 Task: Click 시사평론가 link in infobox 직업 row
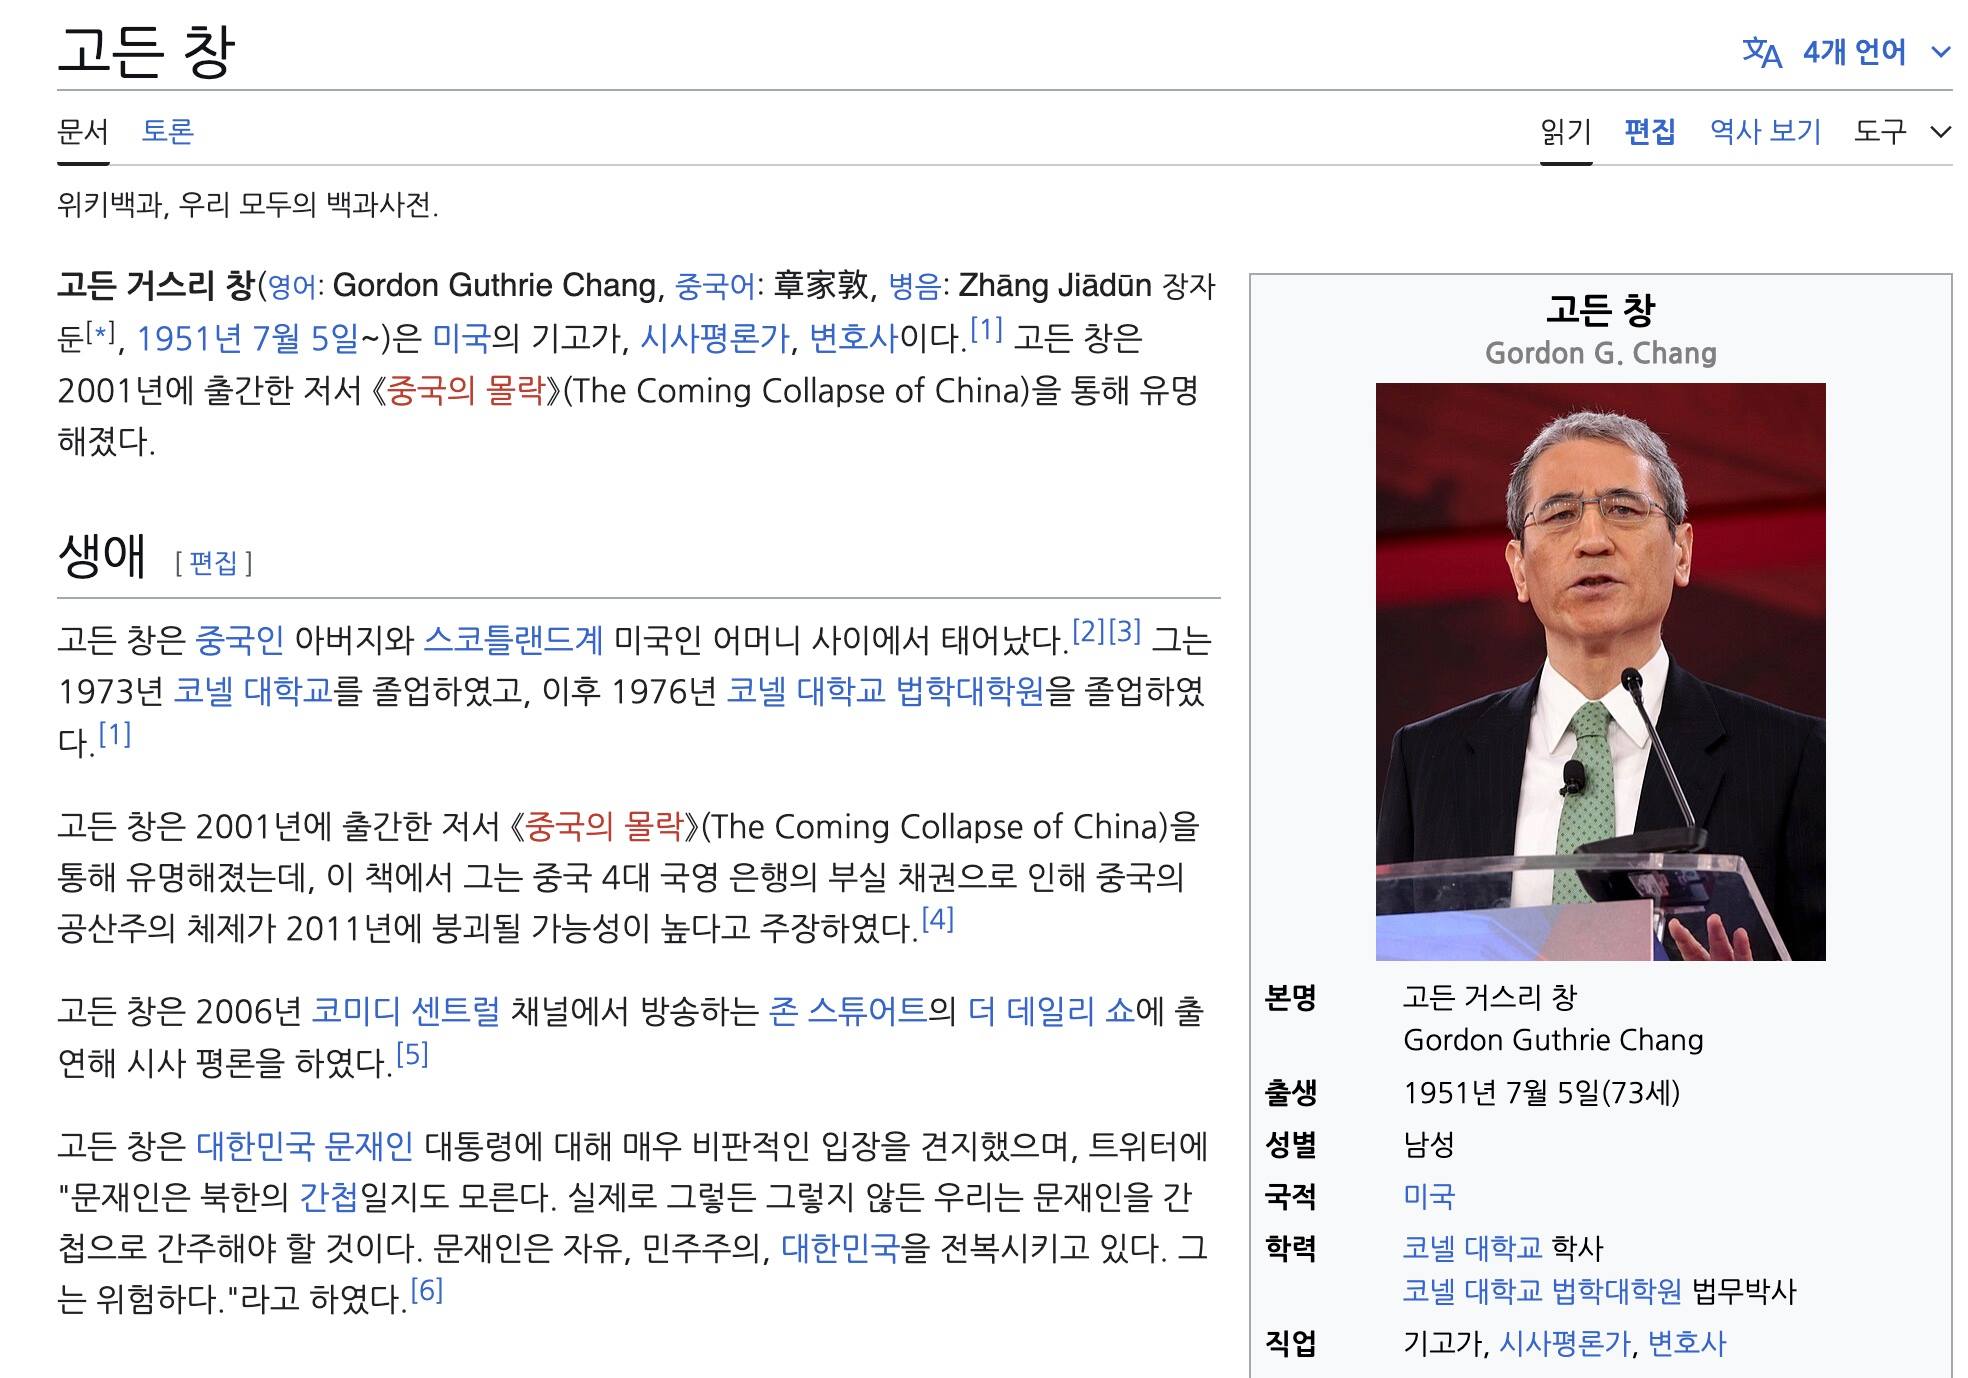click(1565, 1343)
